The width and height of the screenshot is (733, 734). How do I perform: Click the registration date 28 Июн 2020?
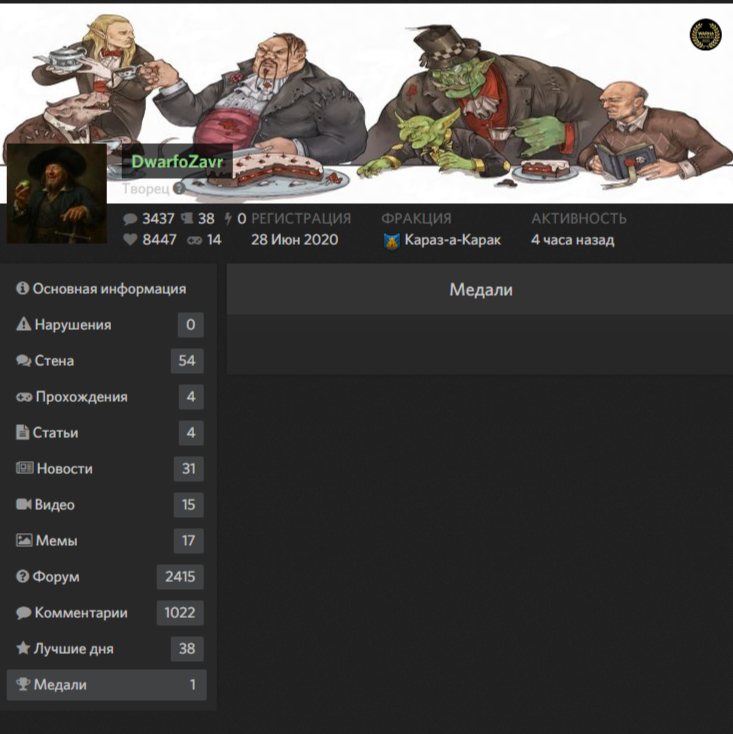coord(294,240)
